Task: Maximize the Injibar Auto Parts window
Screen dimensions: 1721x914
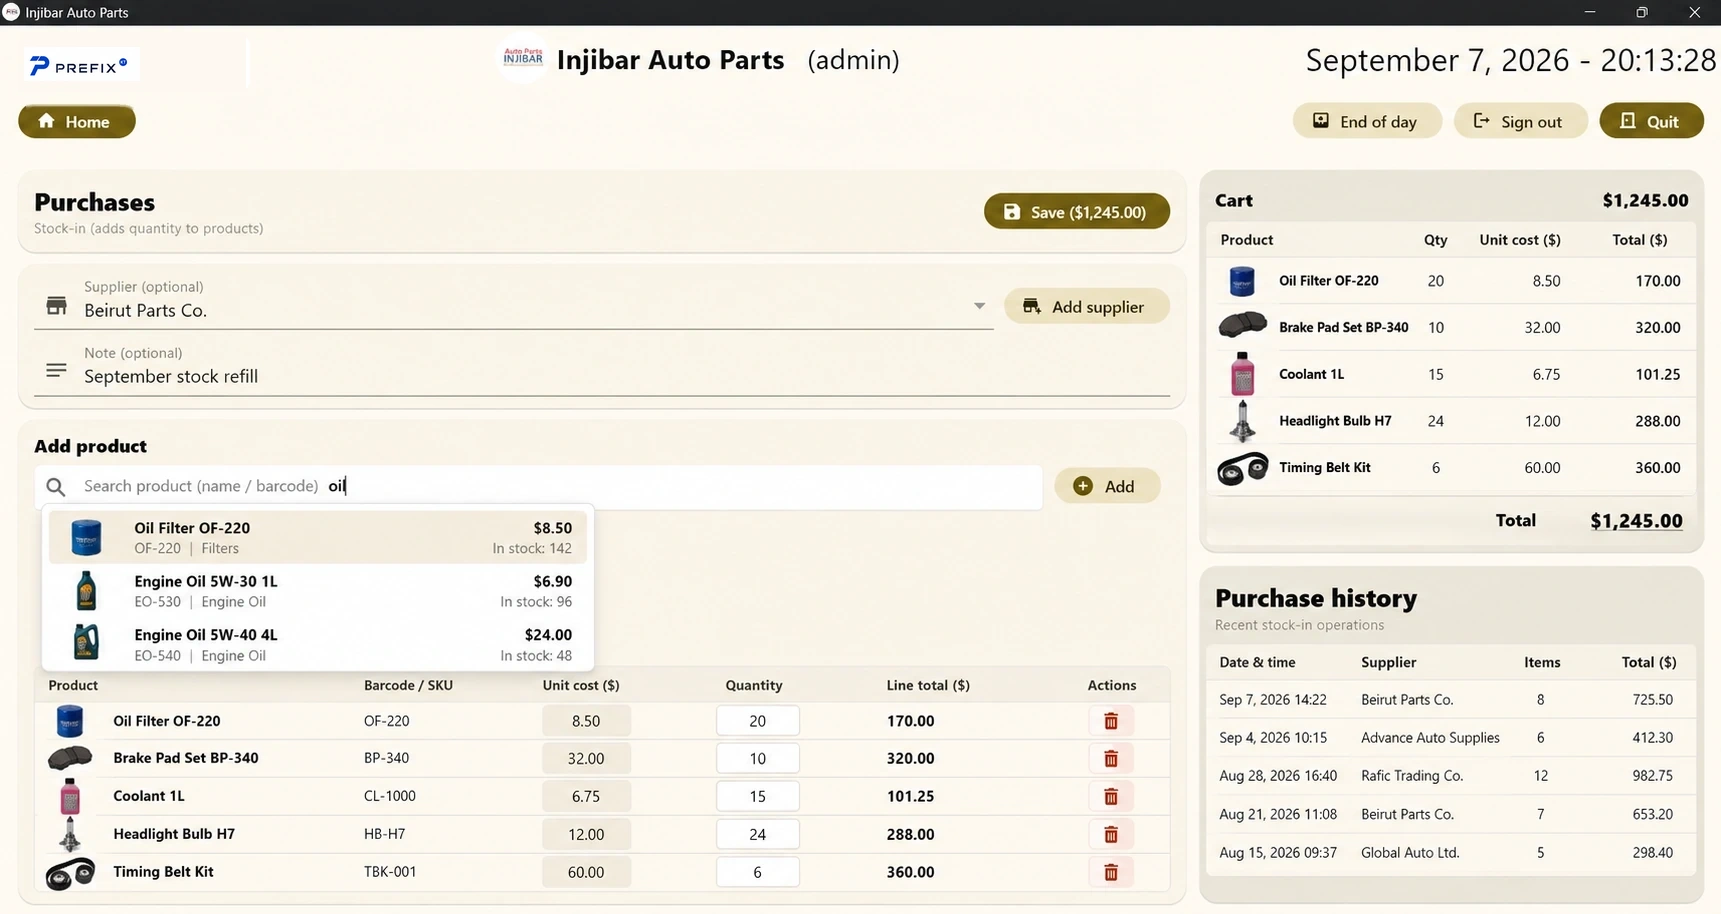Action: click(1642, 12)
